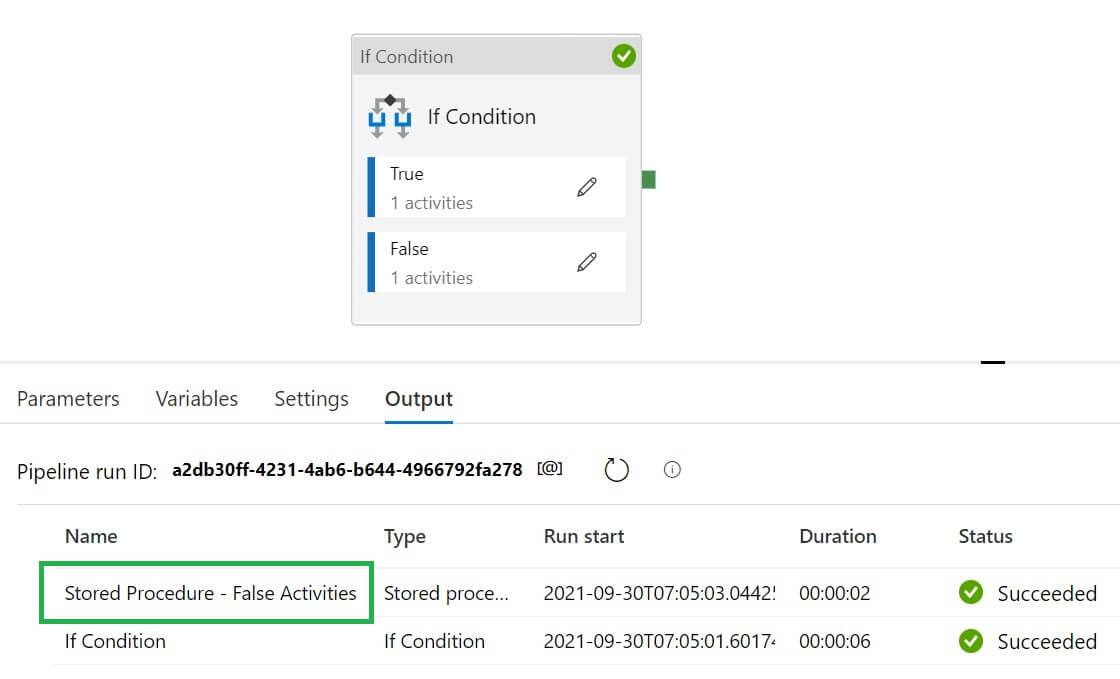Screen dimensions: 1120x679
Task: Edit the True activities pencil icon
Action: 587,187
